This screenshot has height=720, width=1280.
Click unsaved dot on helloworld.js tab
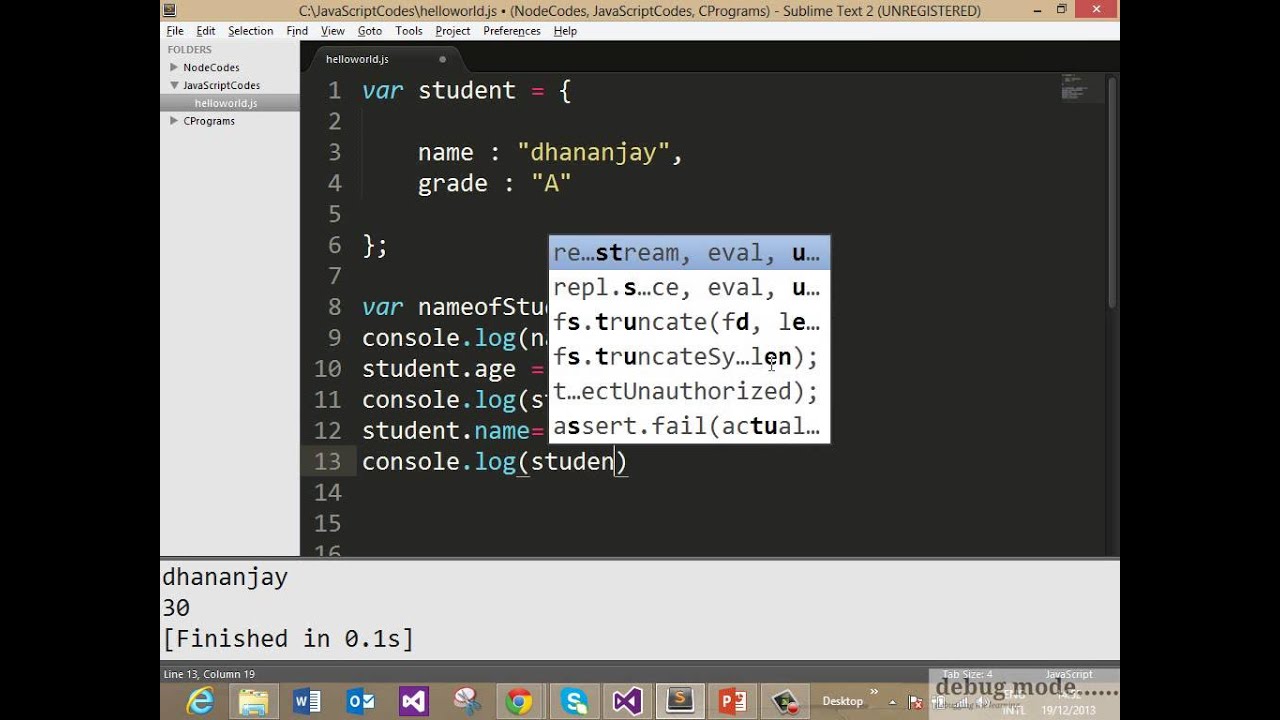pyautogui.click(x=443, y=59)
